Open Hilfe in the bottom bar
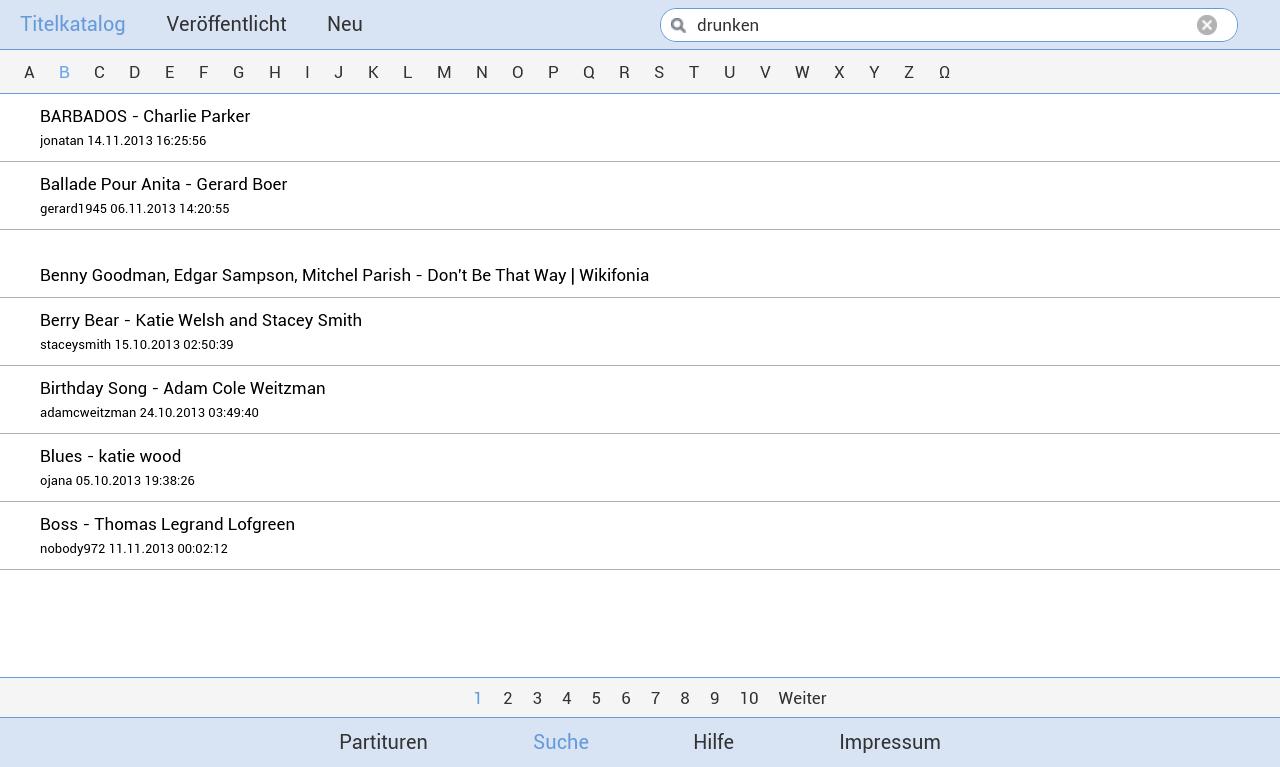 pyautogui.click(x=713, y=742)
